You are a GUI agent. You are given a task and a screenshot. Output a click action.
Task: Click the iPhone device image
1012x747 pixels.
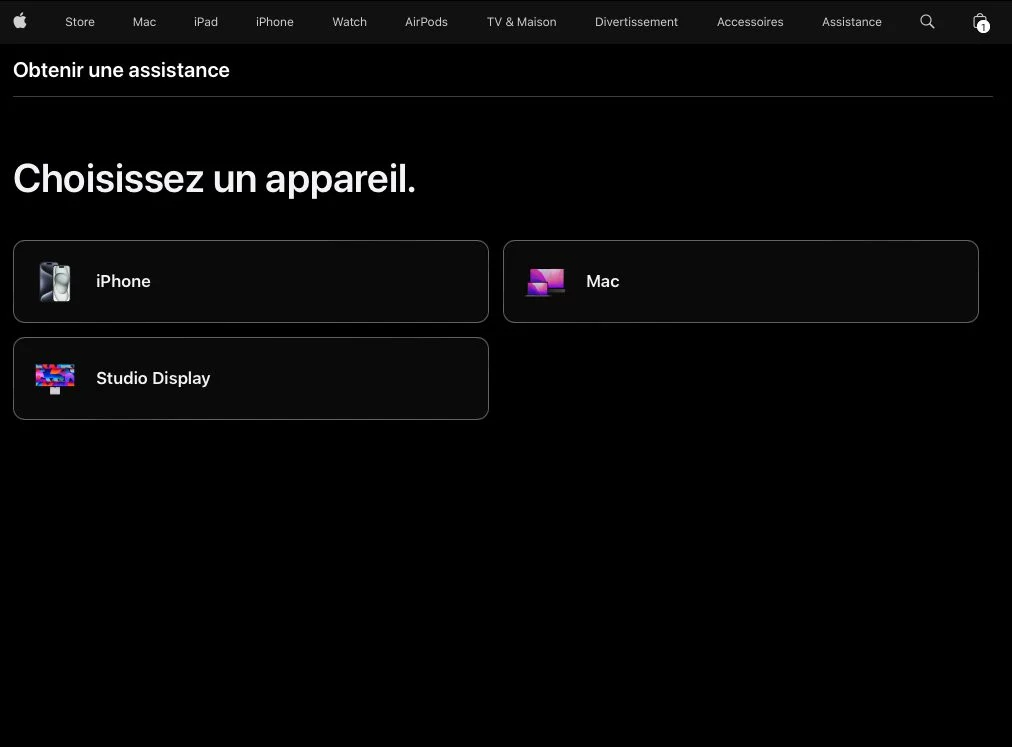coord(55,281)
